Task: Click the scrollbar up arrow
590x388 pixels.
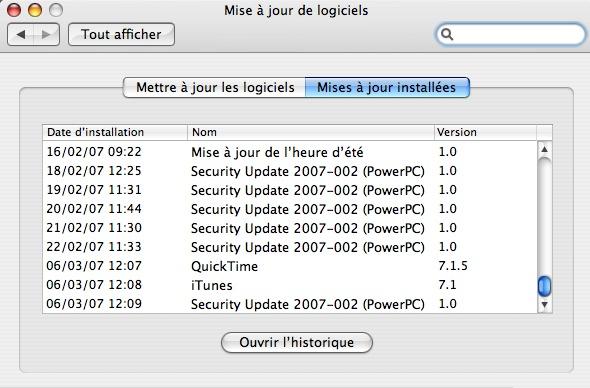Action: [x=544, y=149]
